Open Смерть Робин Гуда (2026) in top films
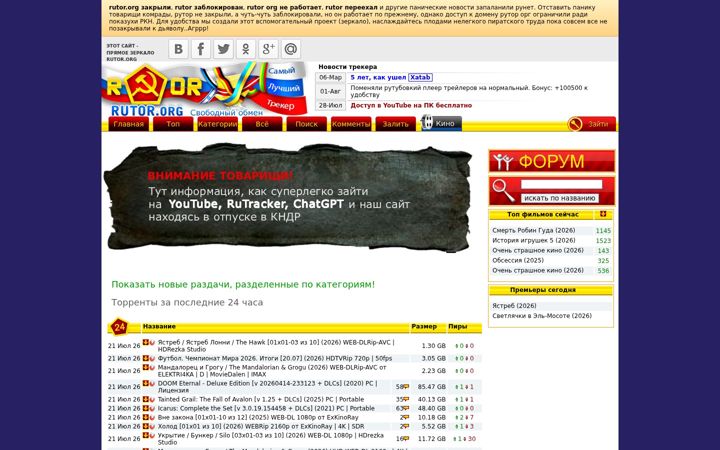The image size is (720, 450). [x=534, y=230]
